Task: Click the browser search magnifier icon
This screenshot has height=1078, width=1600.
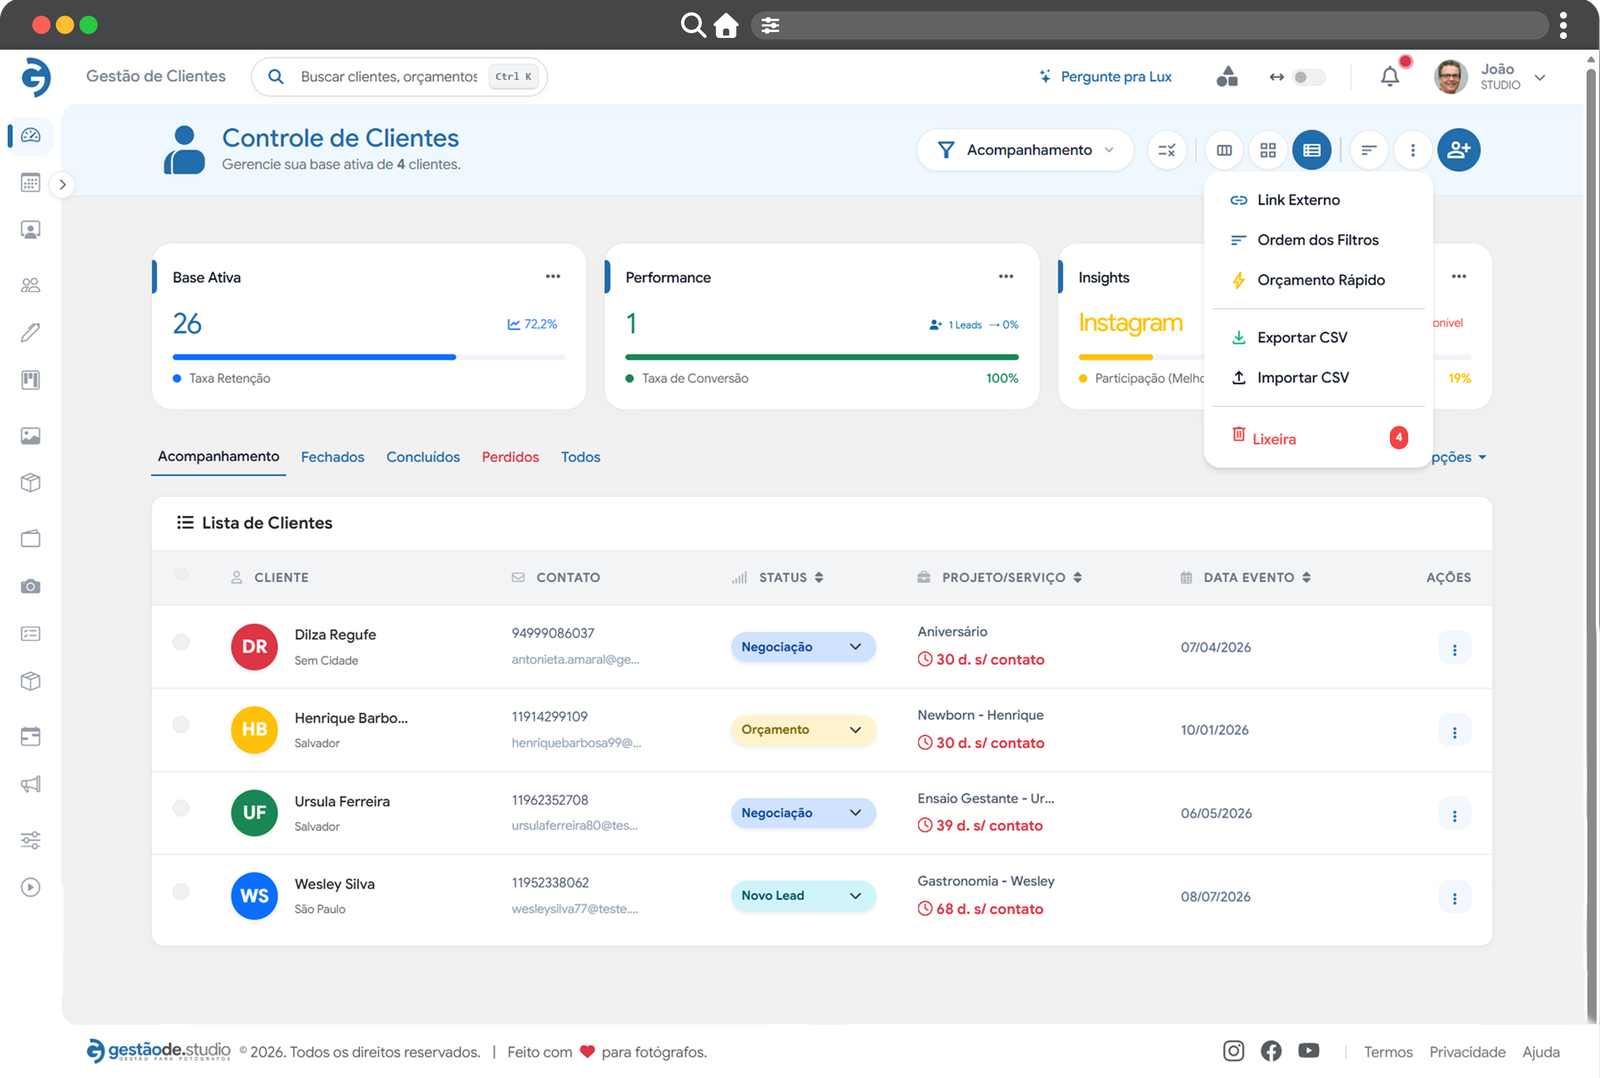Action: (693, 25)
